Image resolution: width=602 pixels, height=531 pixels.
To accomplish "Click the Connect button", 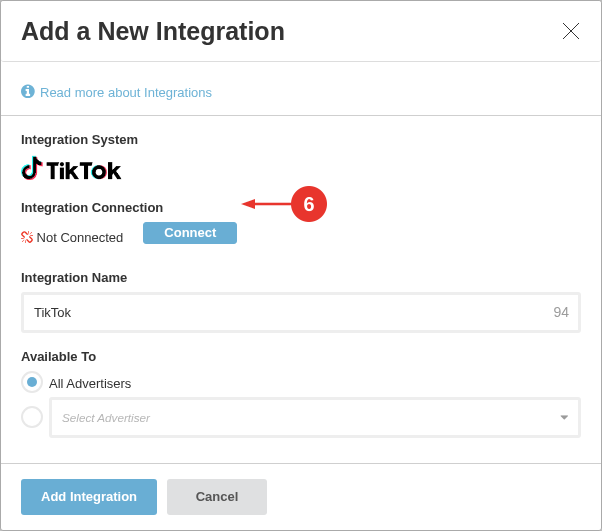I will coord(190,233).
